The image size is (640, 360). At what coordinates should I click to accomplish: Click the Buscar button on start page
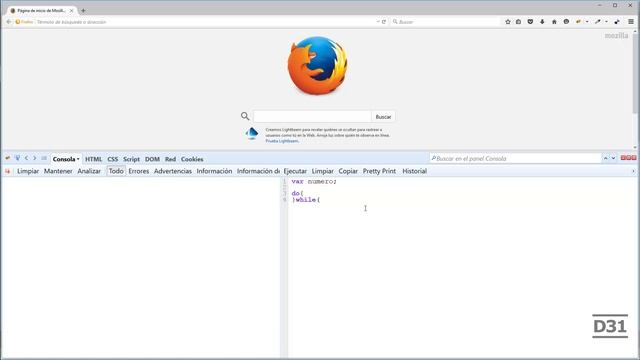383,117
